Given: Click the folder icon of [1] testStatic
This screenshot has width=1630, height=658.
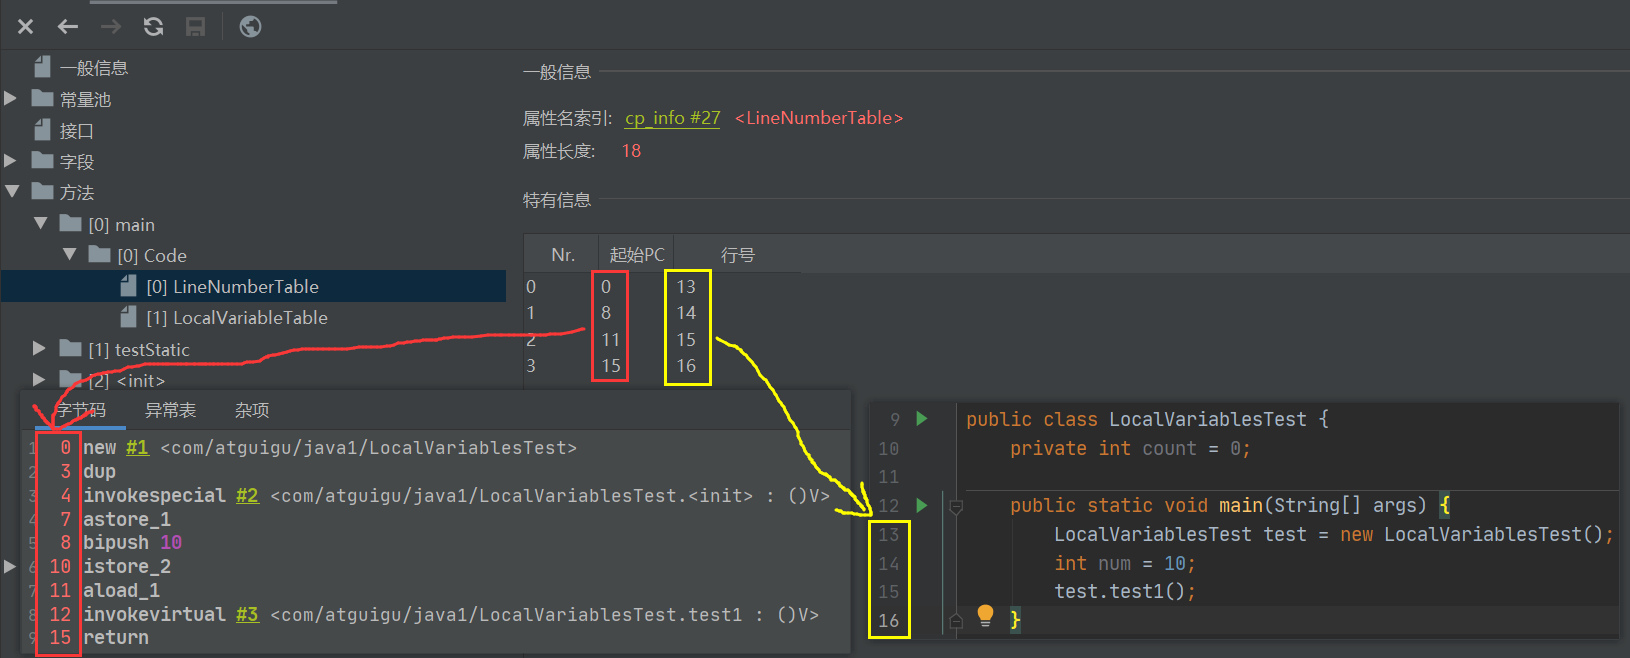Looking at the screenshot, I should (70, 348).
